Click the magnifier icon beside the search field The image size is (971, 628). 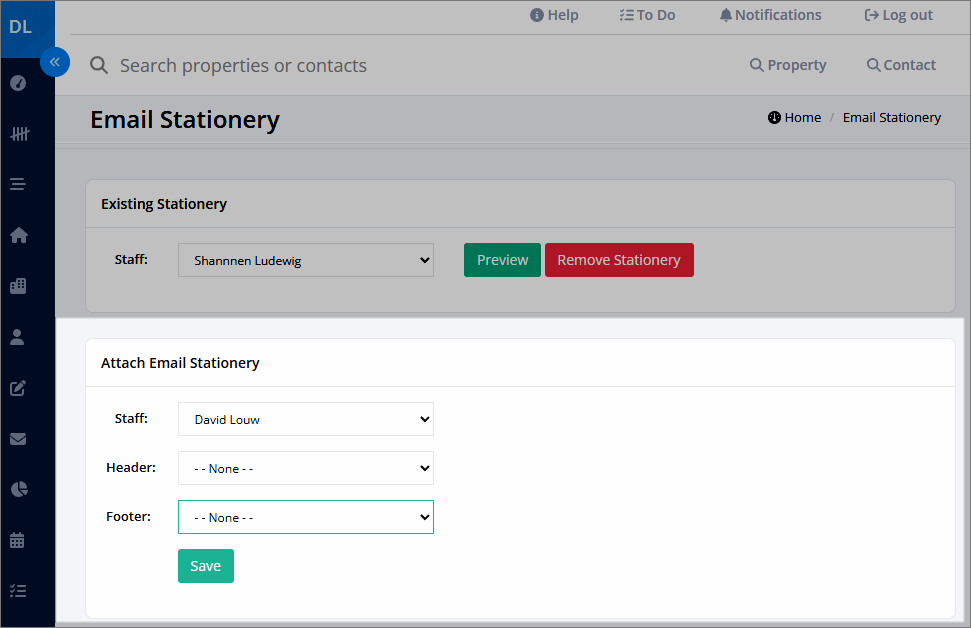click(98, 65)
